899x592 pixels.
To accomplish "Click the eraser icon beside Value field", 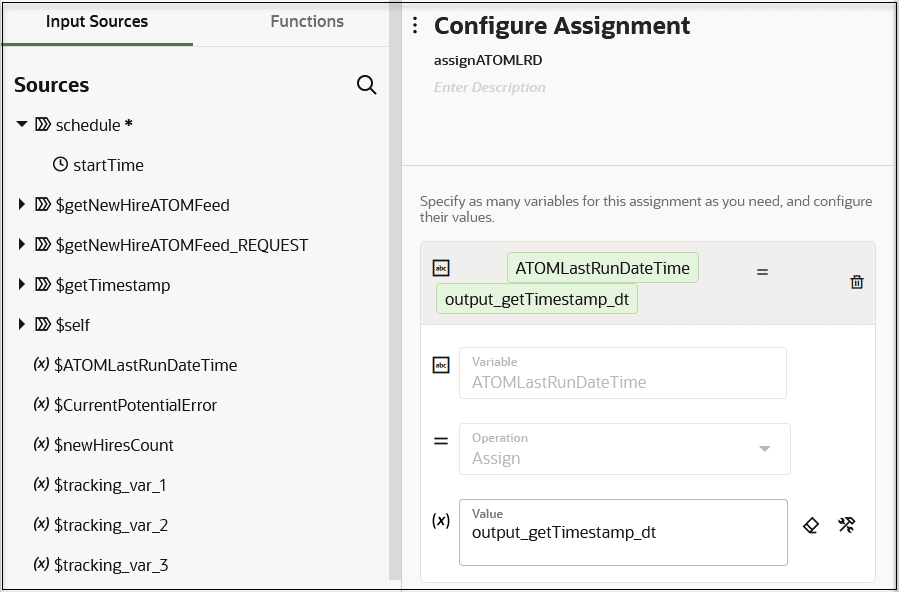I will click(x=812, y=525).
